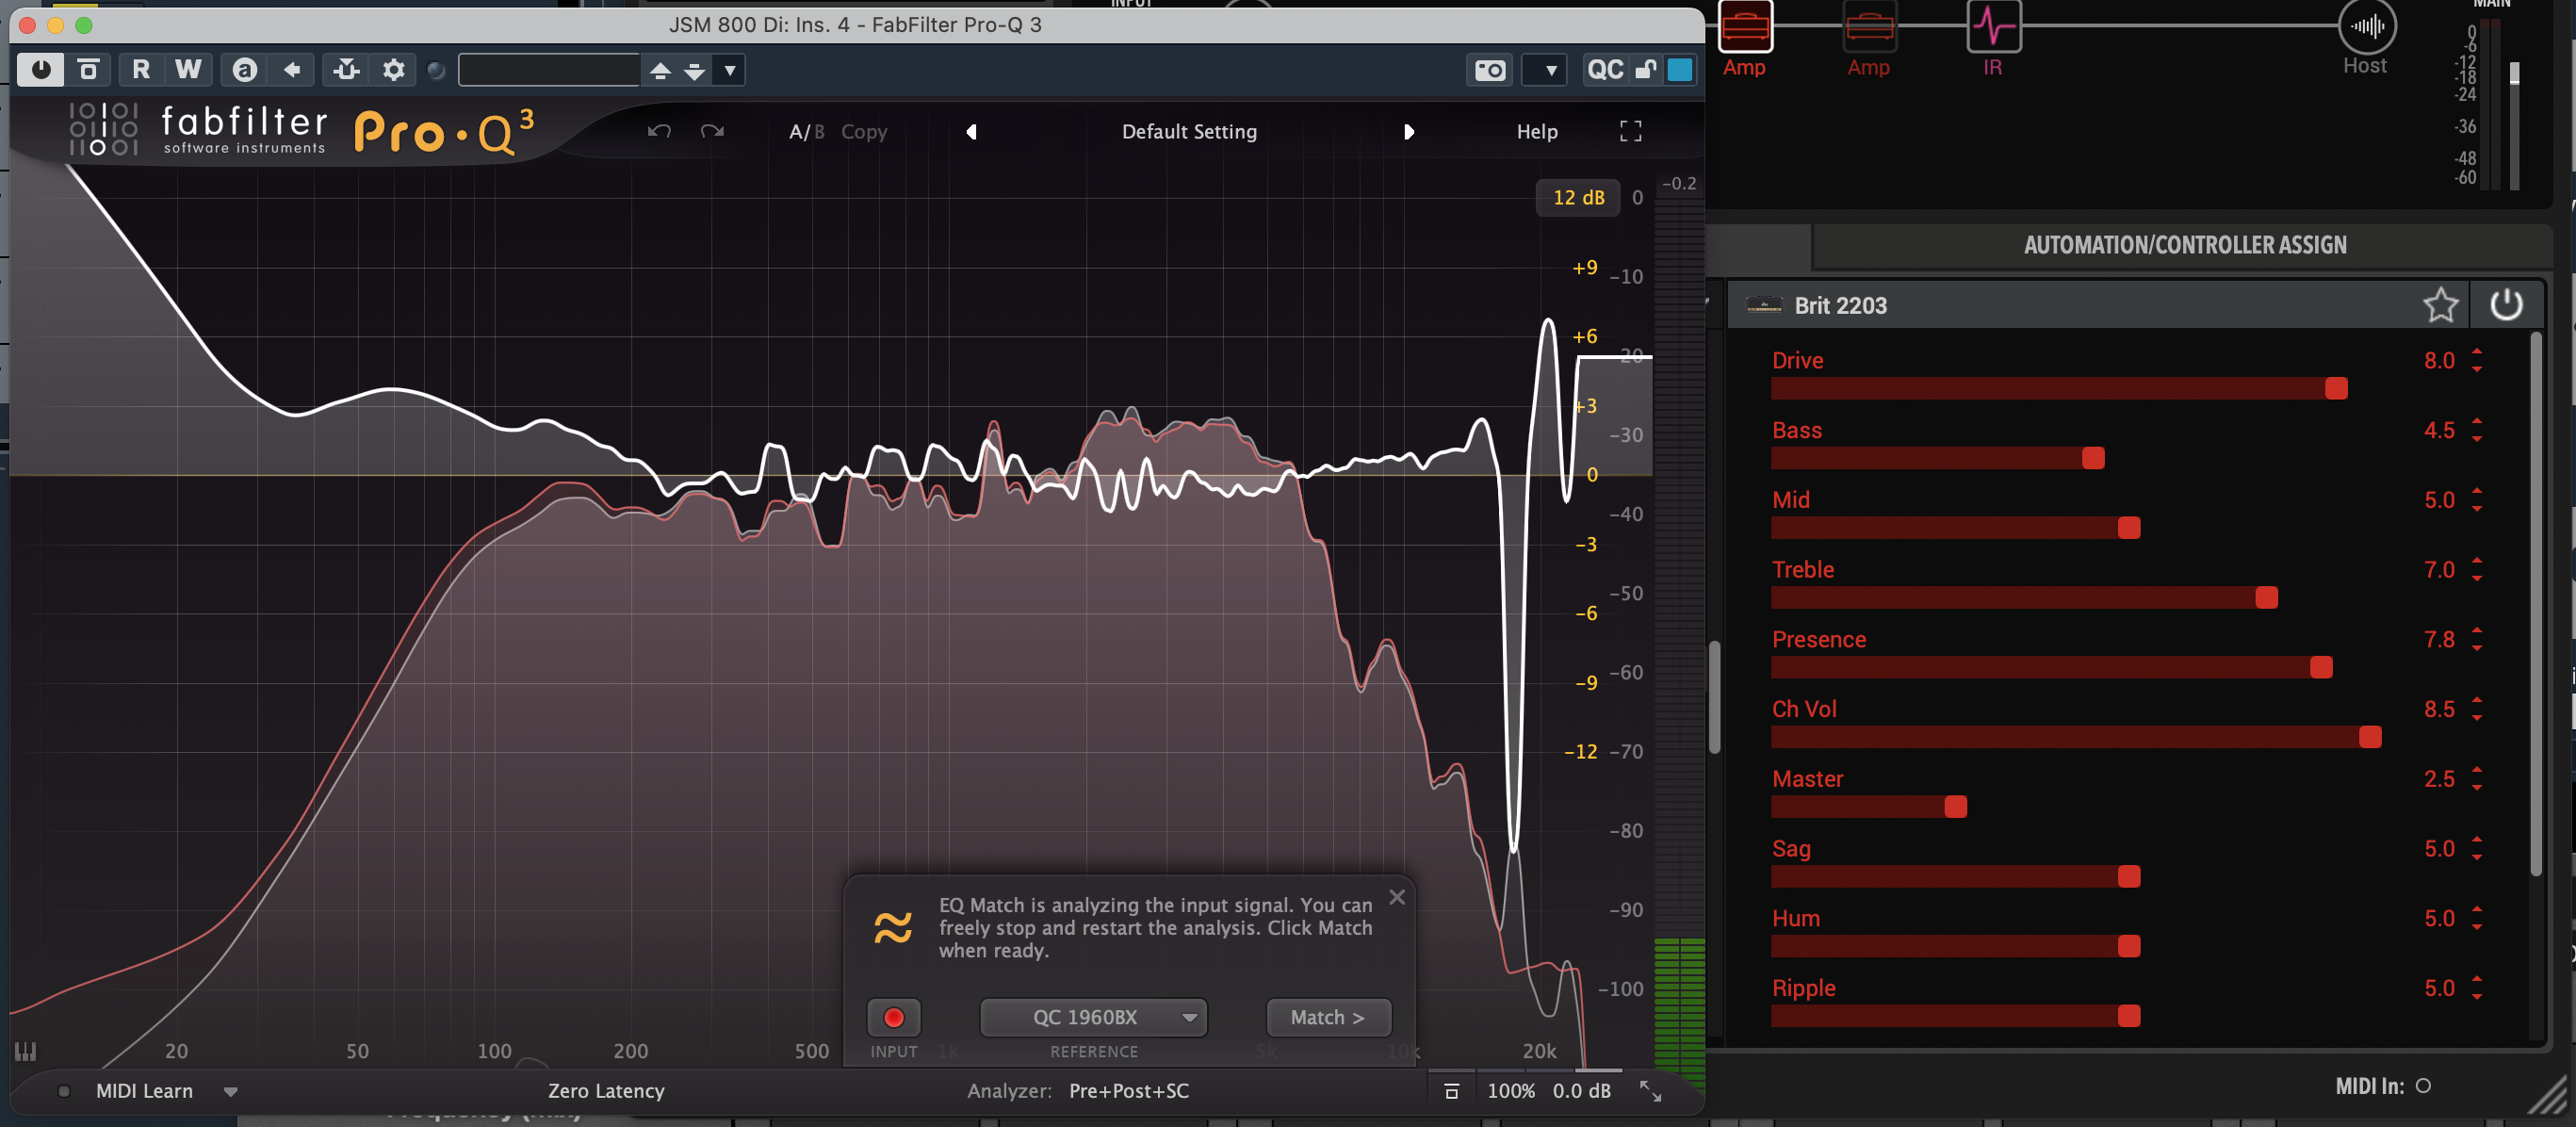Click the Match button
This screenshot has width=2576, height=1127.
pos(1327,1018)
